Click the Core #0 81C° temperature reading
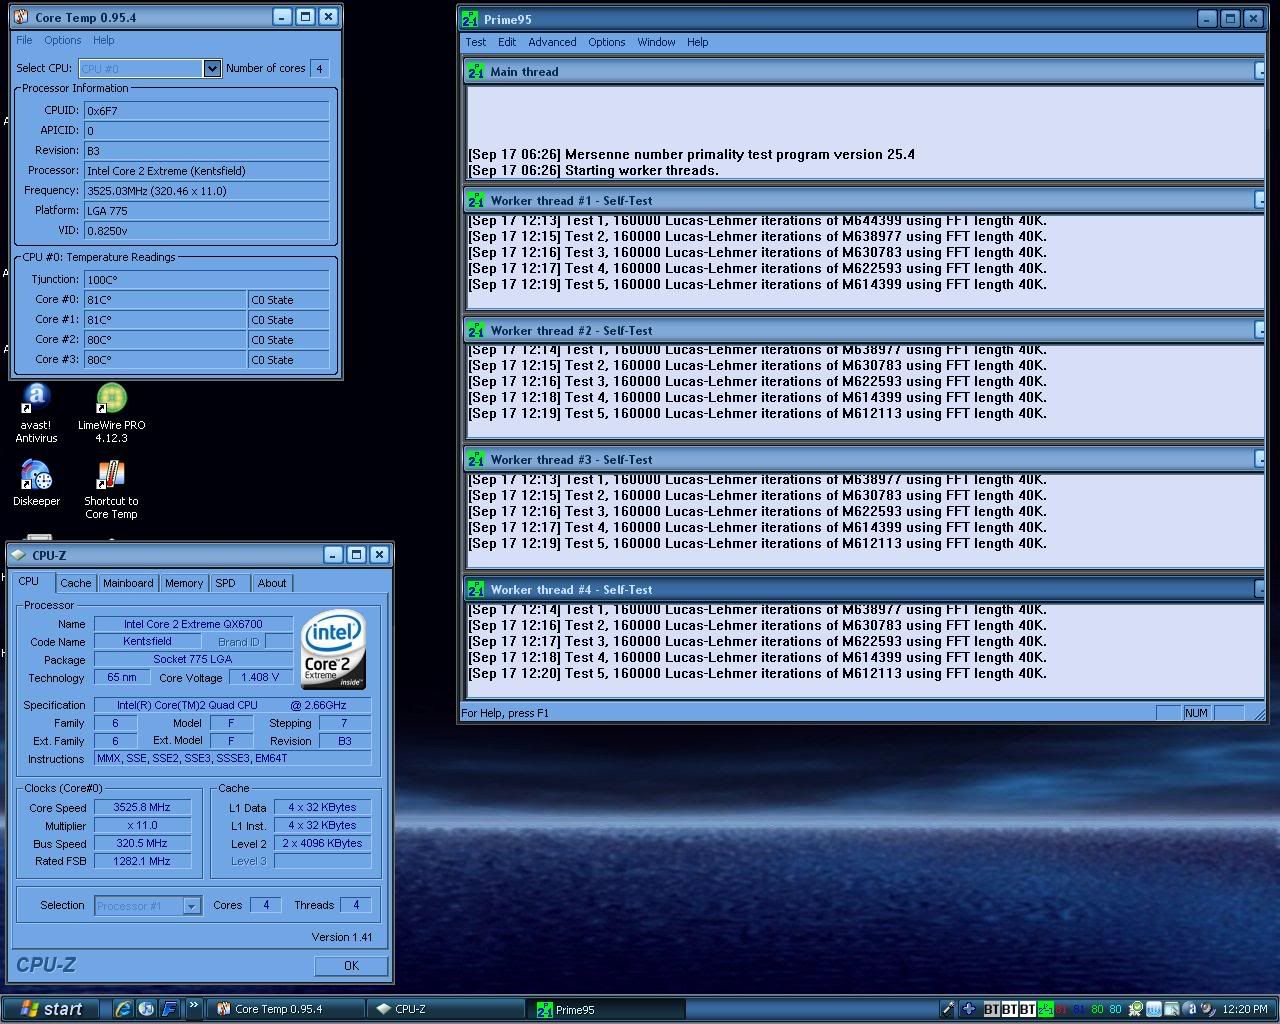 tap(165, 300)
